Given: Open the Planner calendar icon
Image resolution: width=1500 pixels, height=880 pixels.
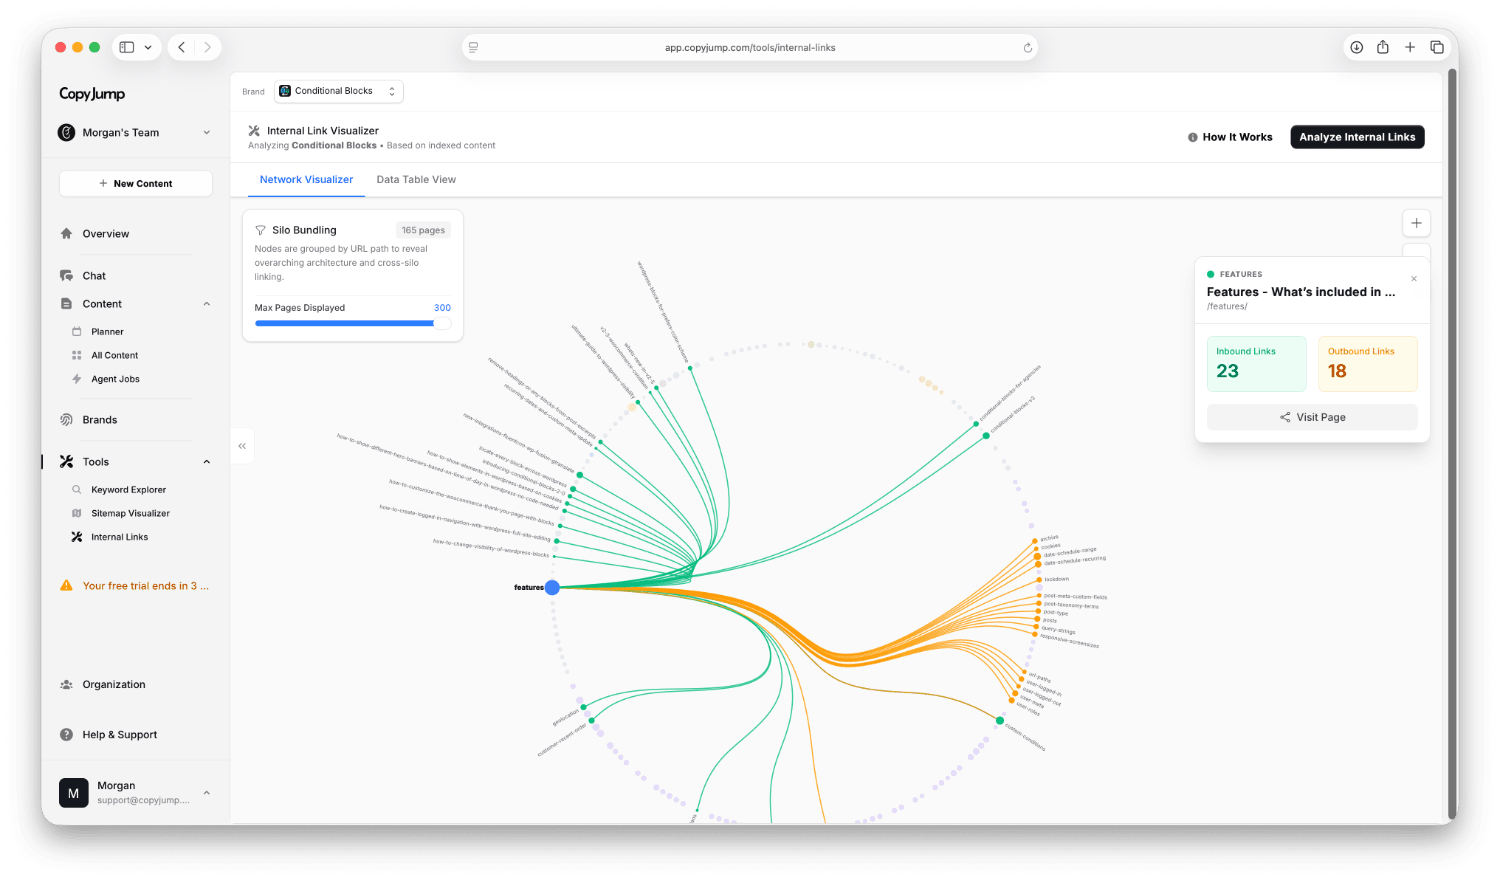Looking at the screenshot, I should tap(77, 332).
